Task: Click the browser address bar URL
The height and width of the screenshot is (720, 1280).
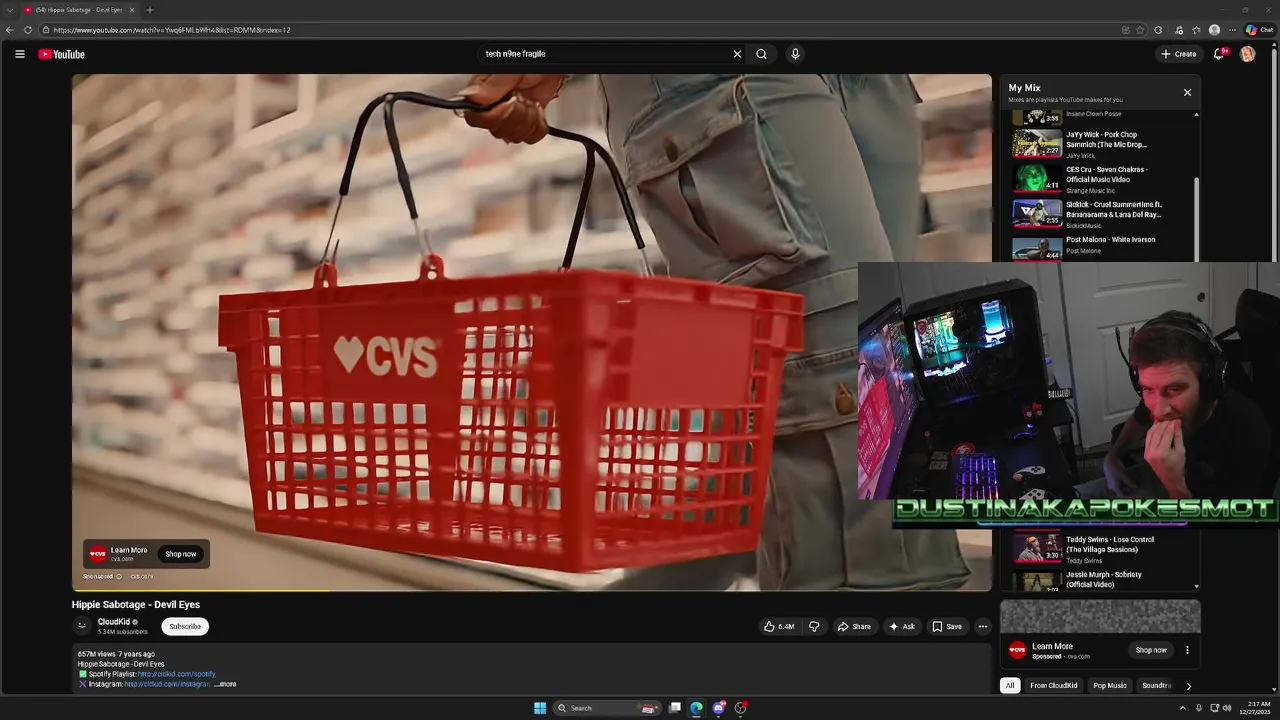Action: click(x=172, y=30)
